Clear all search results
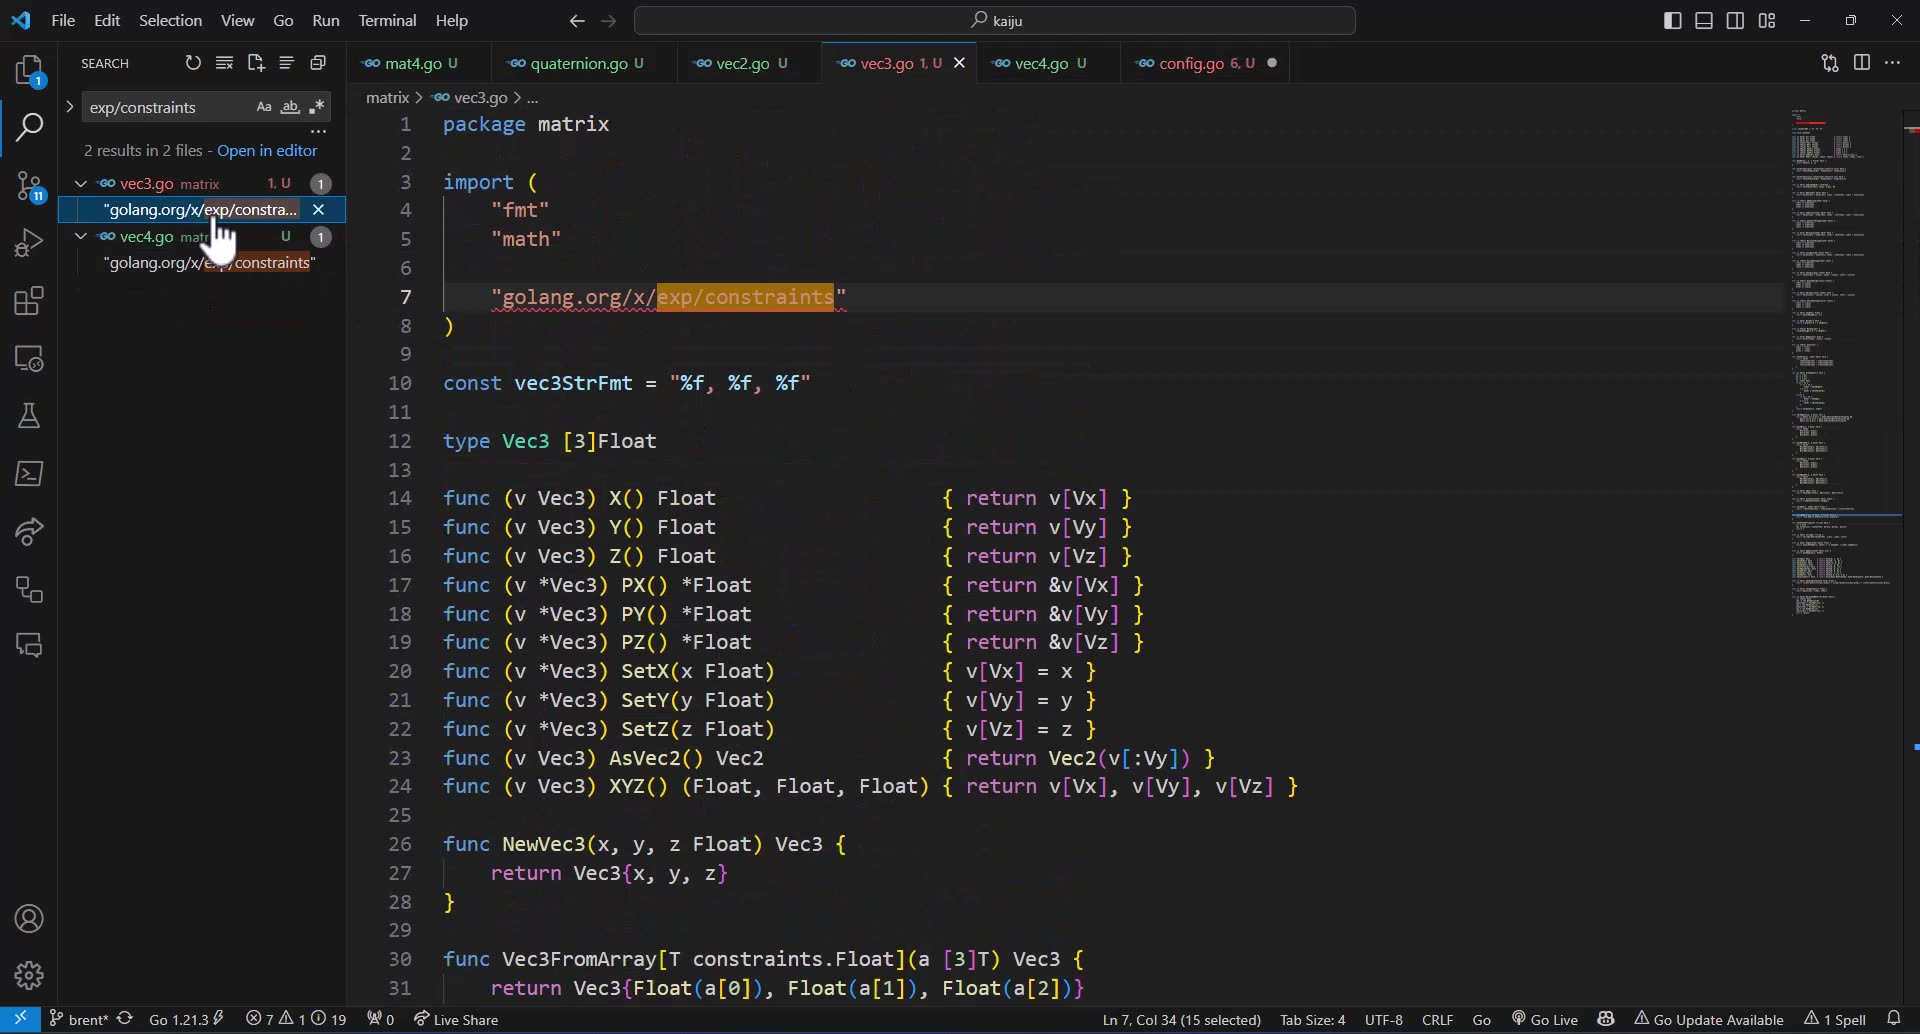The image size is (1920, 1034). click(x=225, y=63)
